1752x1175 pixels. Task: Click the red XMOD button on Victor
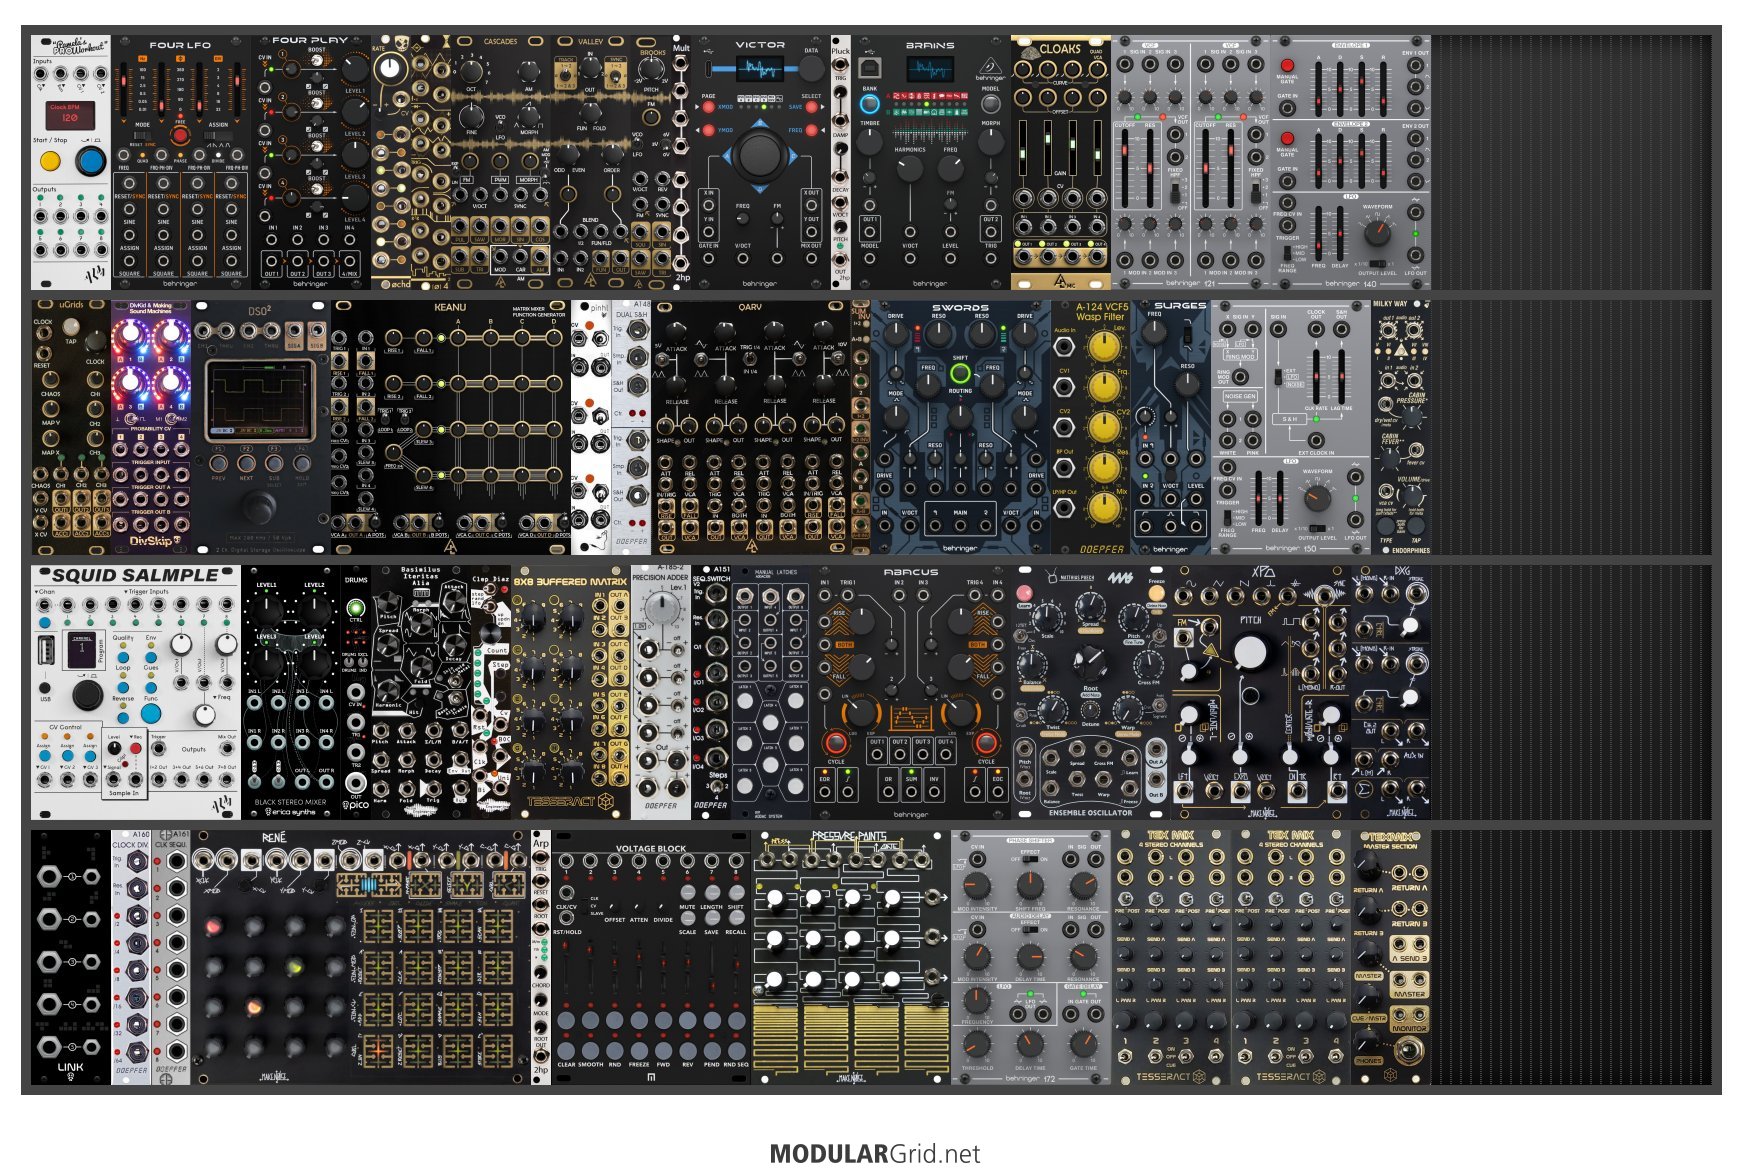710,107
